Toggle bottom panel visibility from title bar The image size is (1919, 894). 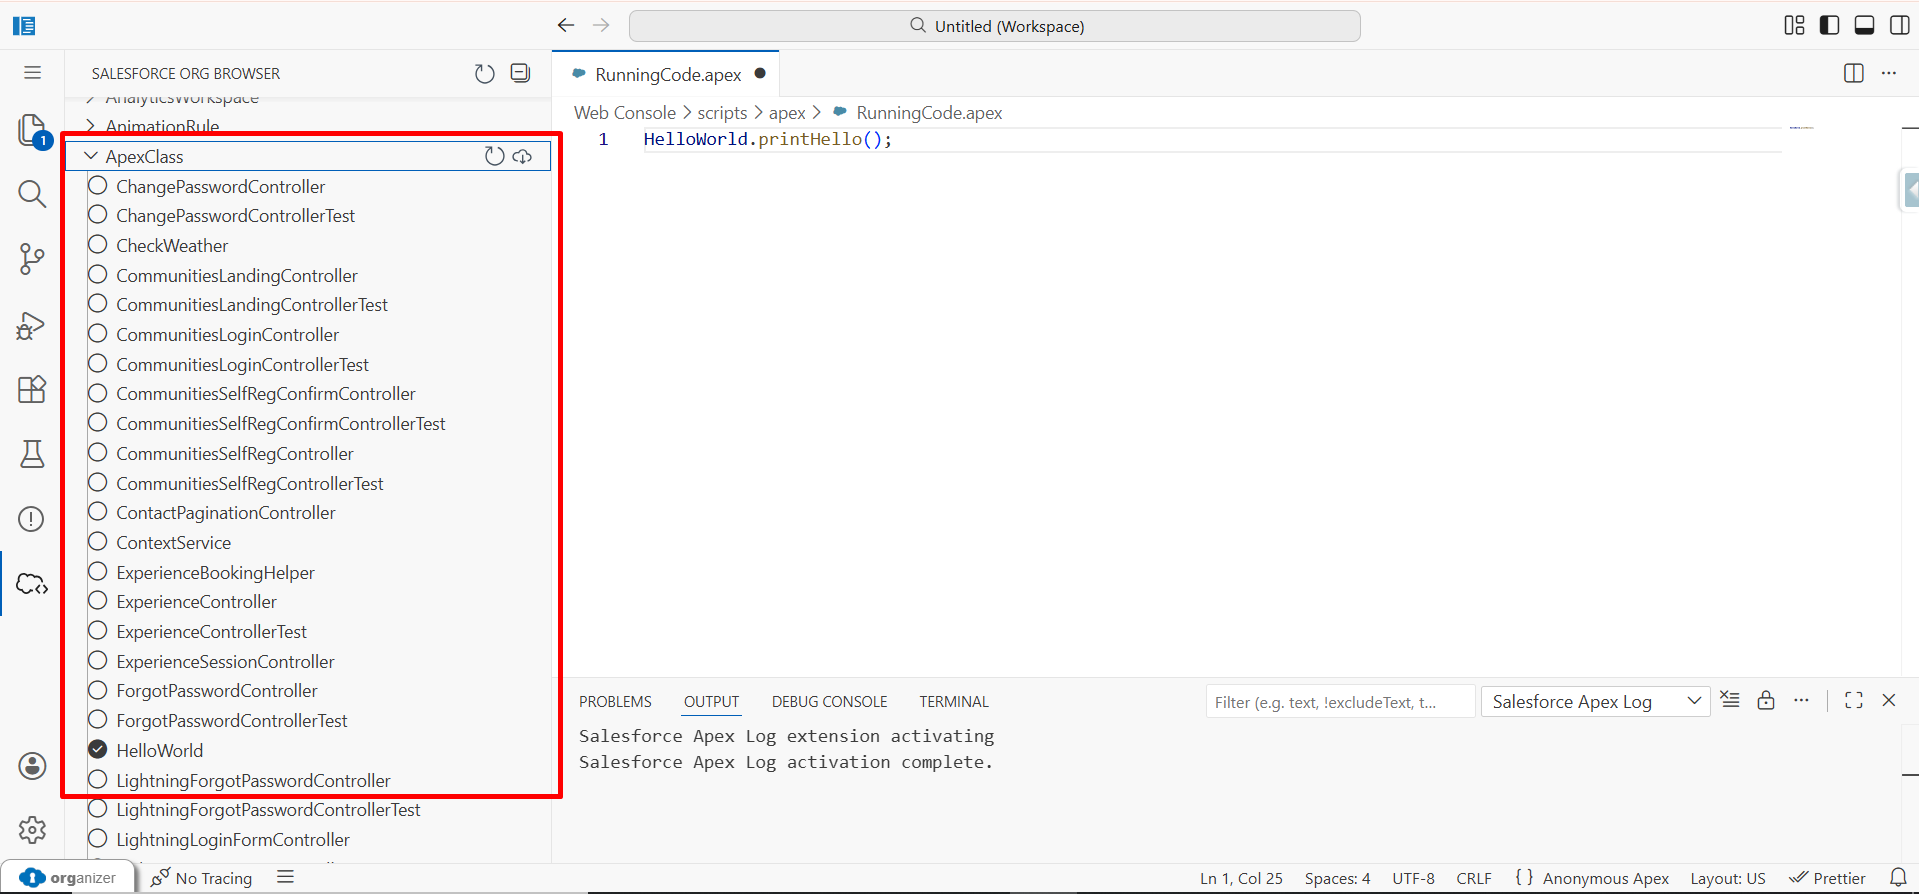click(x=1864, y=25)
